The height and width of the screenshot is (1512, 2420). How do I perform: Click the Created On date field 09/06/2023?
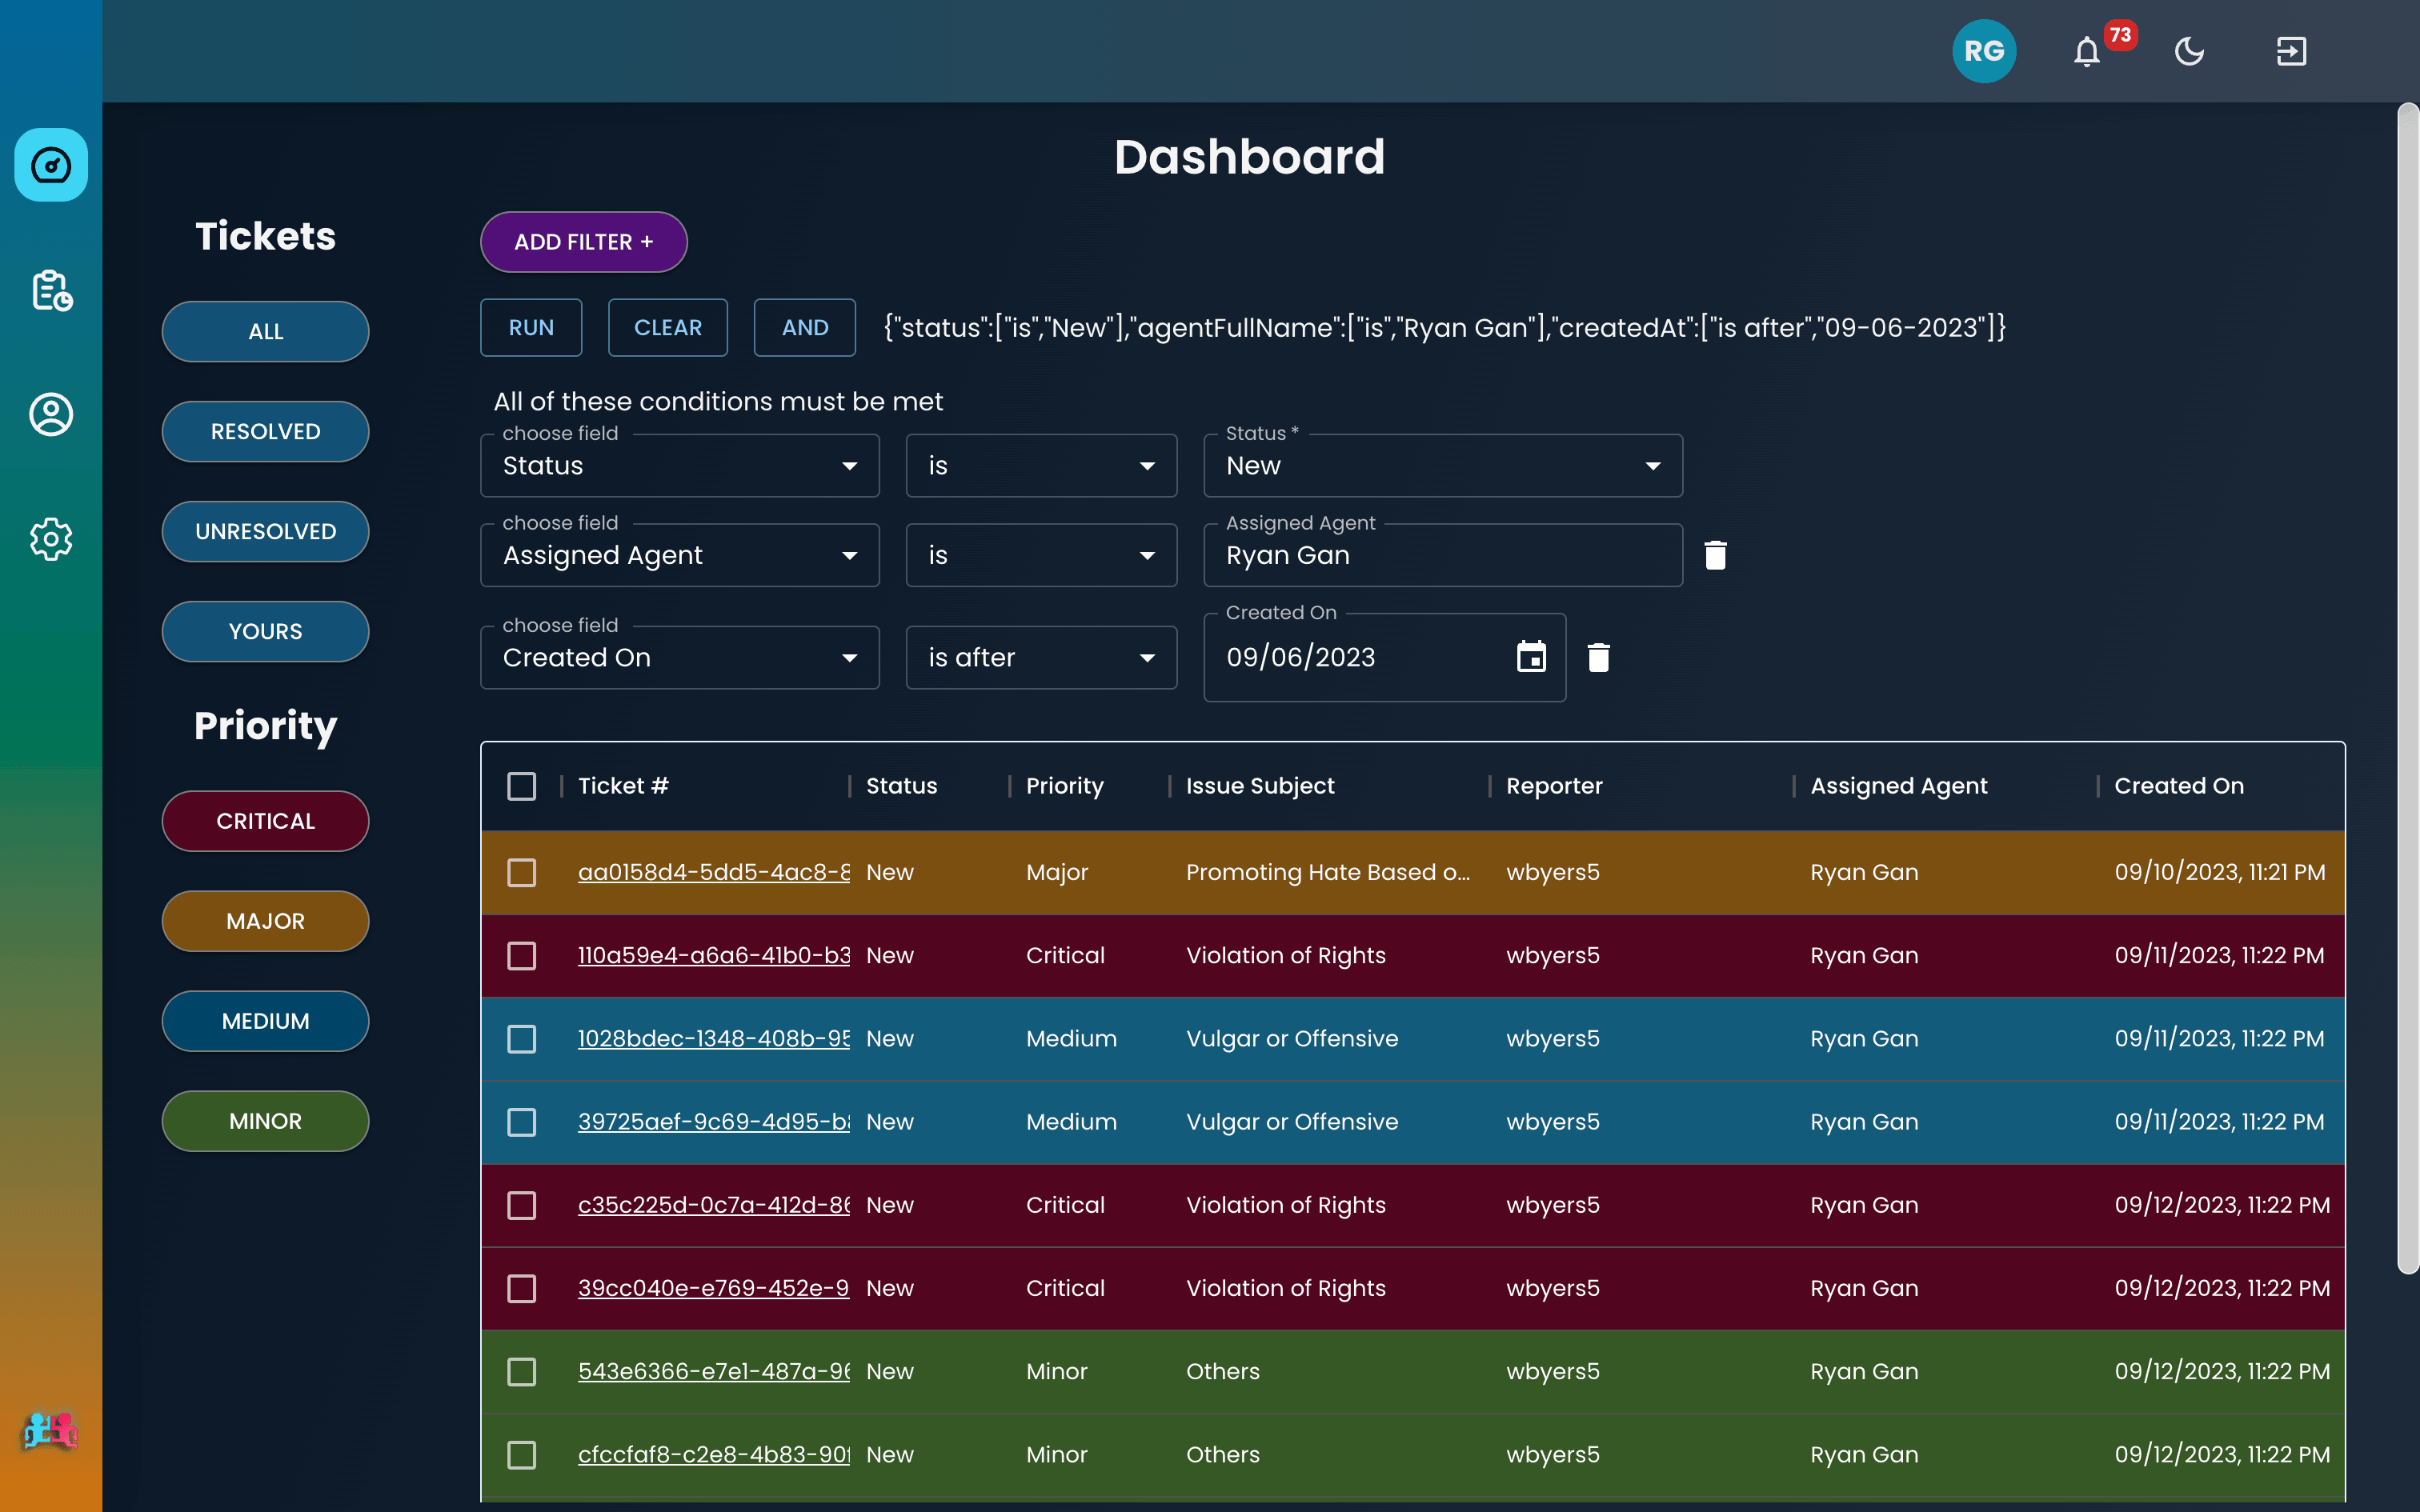click(1384, 658)
